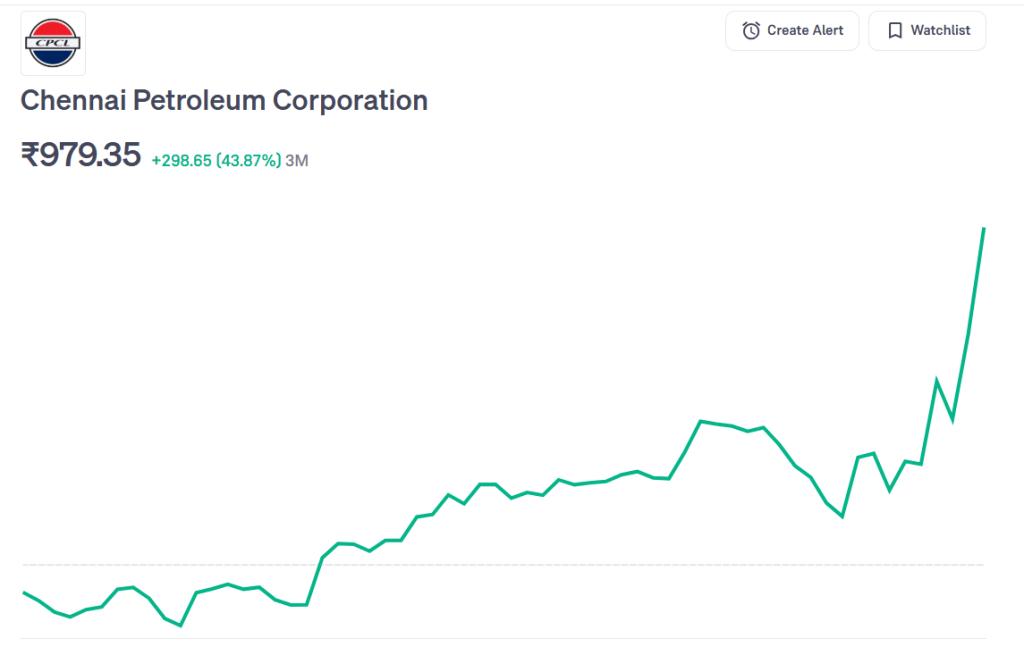Image resolution: width=1024 pixels, height=647 pixels.
Task: Open the 3M time period selector
Action: [x=297, y=160]
